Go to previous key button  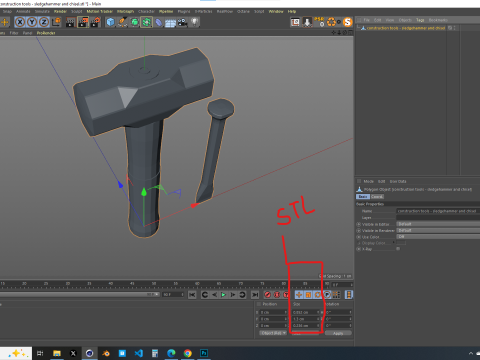(x=205, y=295)
